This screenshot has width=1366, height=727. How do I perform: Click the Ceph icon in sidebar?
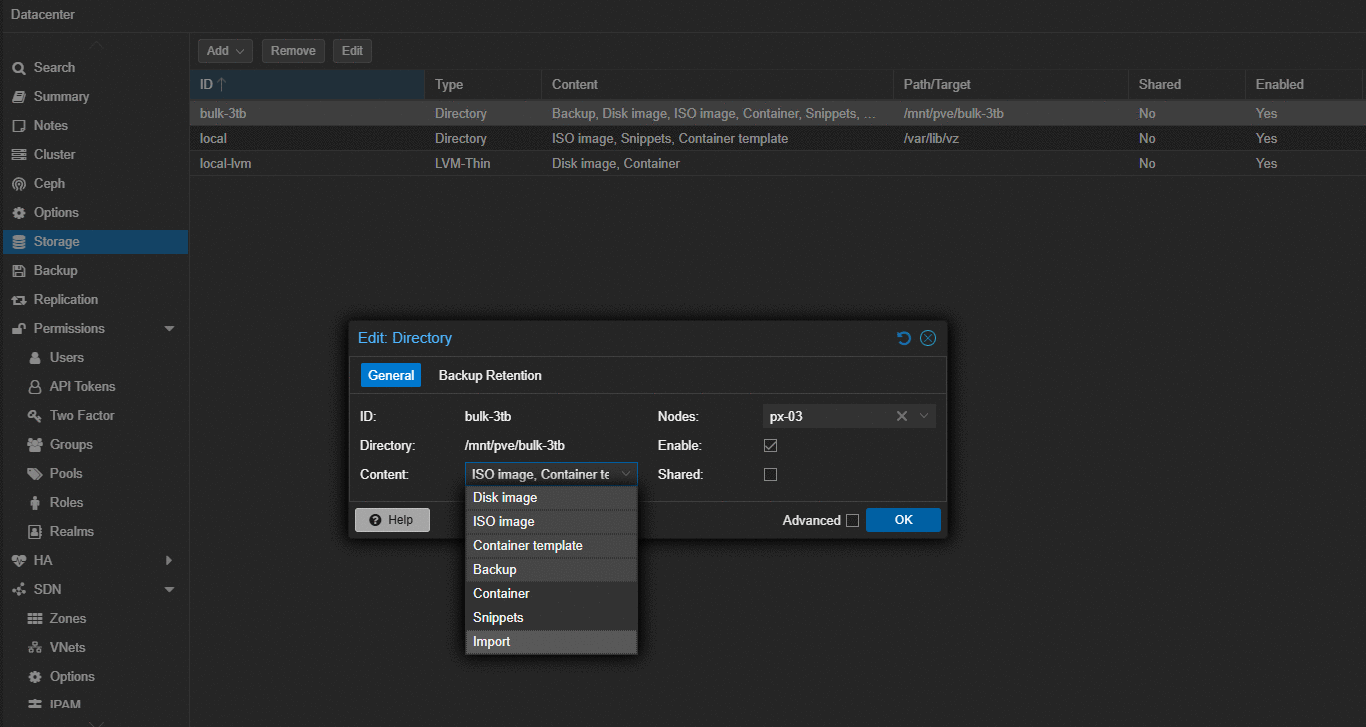coord(18,184)
